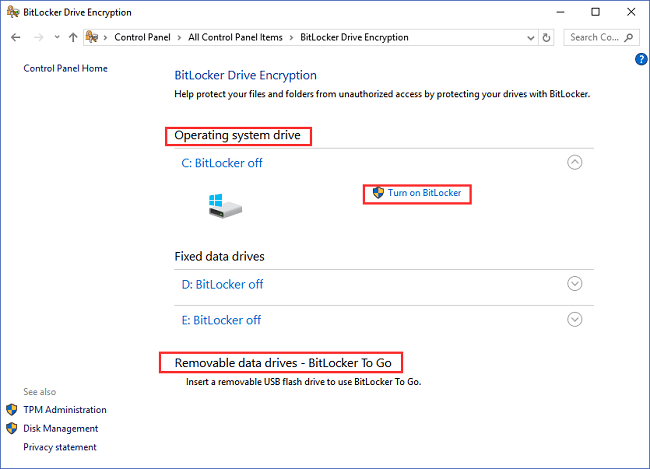Click the Turn on BitLocker link
This screenshot has width=650, height=469.
425,193
